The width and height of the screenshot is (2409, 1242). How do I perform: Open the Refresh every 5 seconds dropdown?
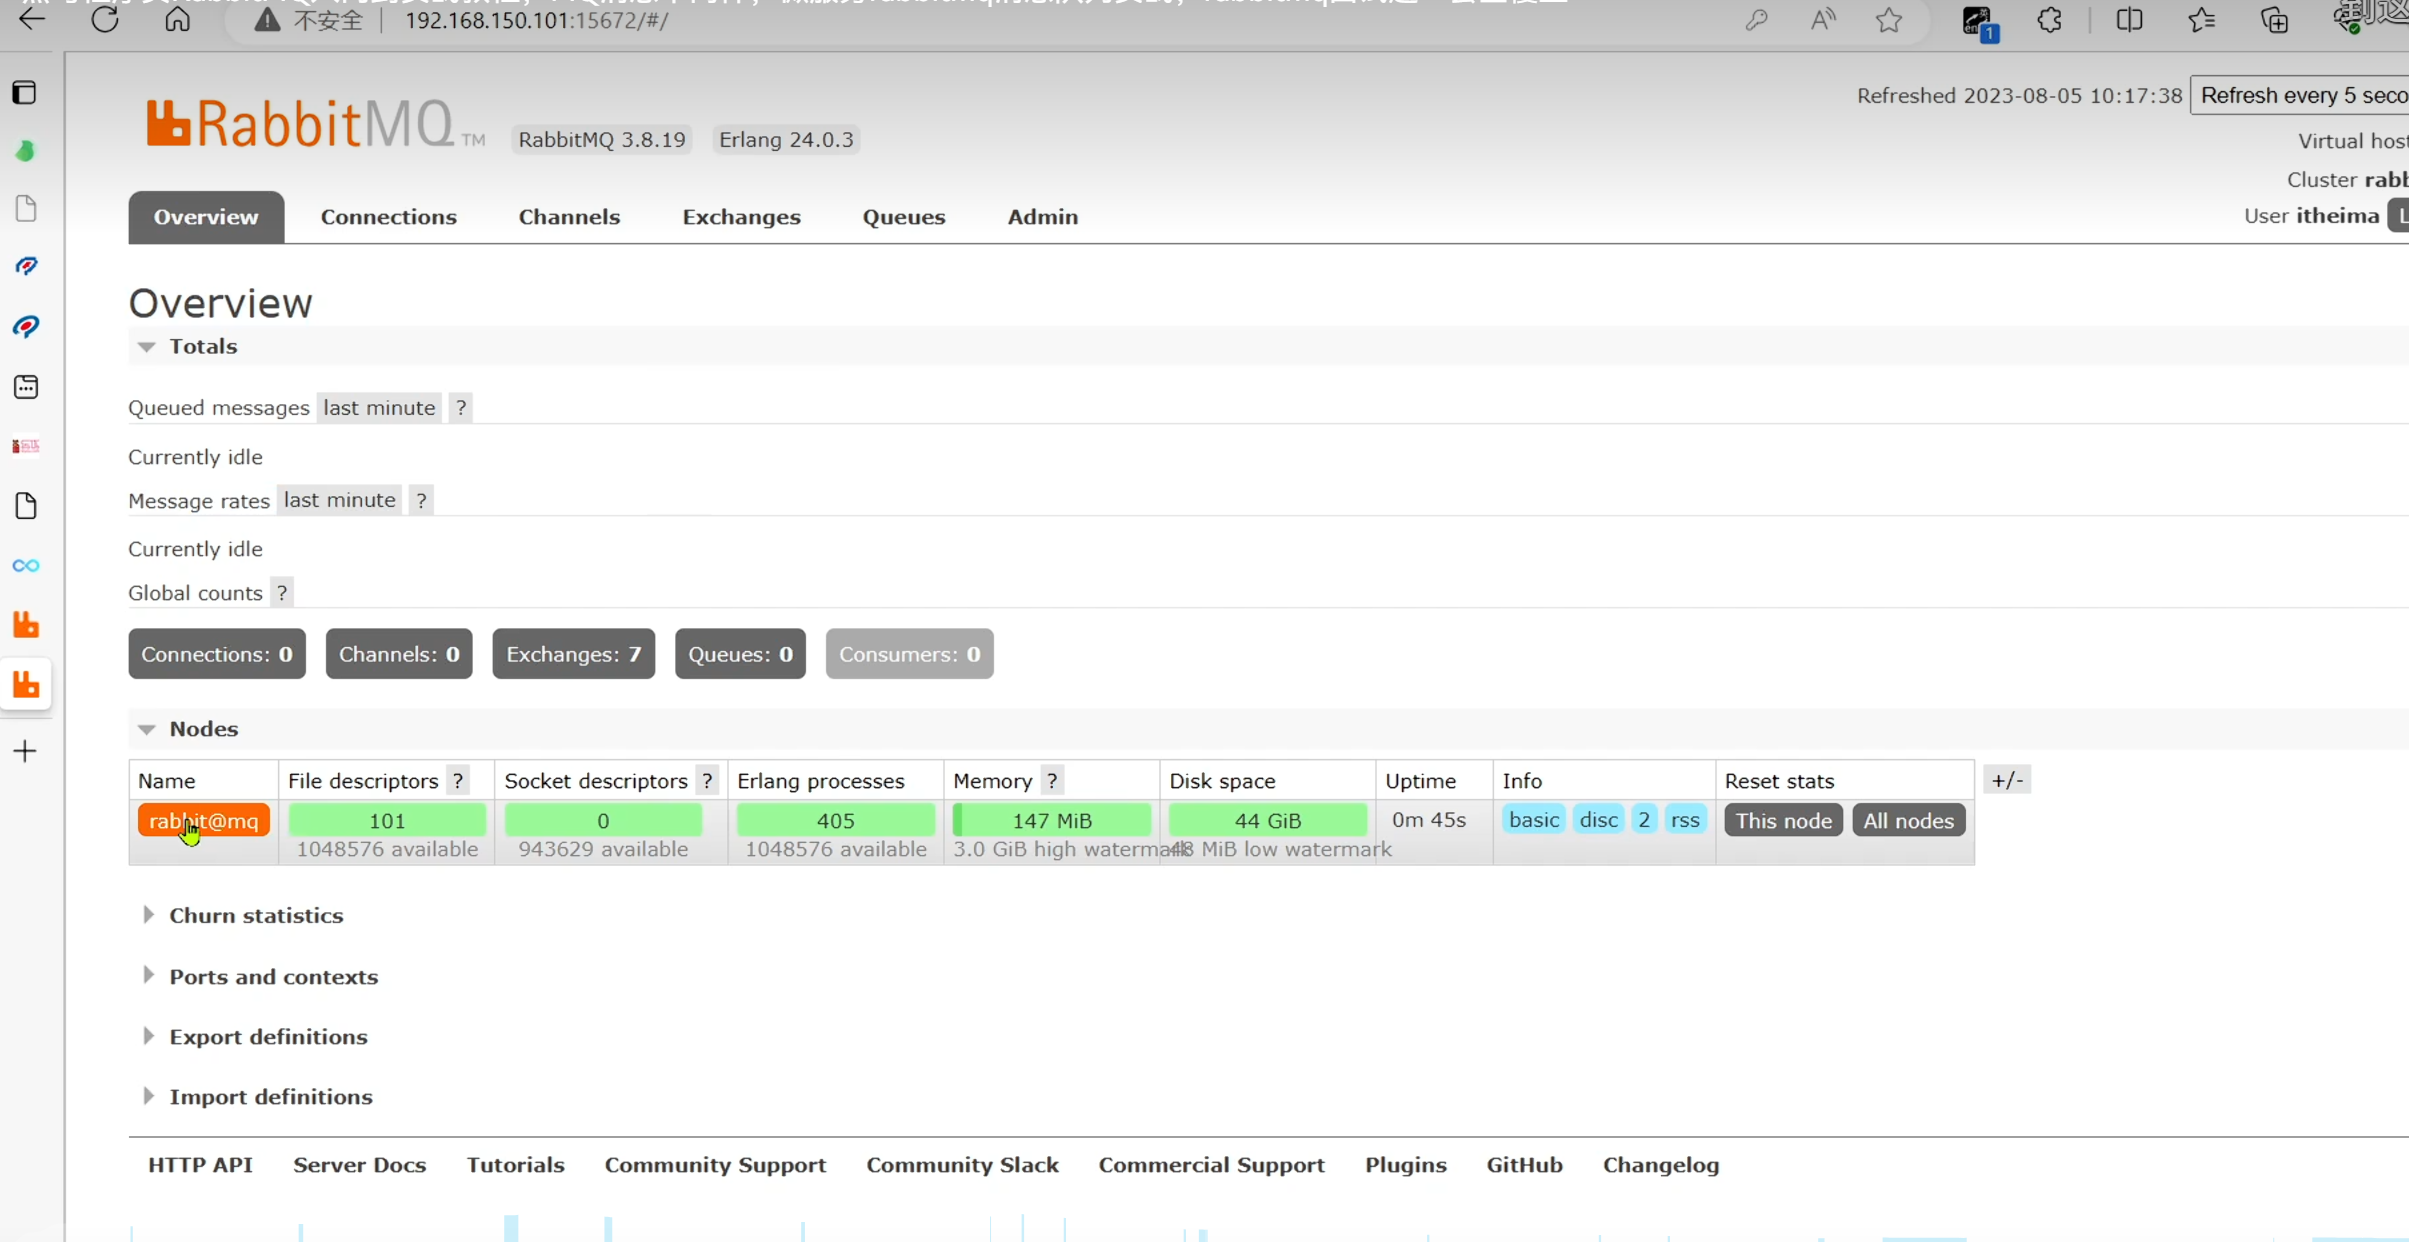pyautogui.click(x=2300, y=95)
